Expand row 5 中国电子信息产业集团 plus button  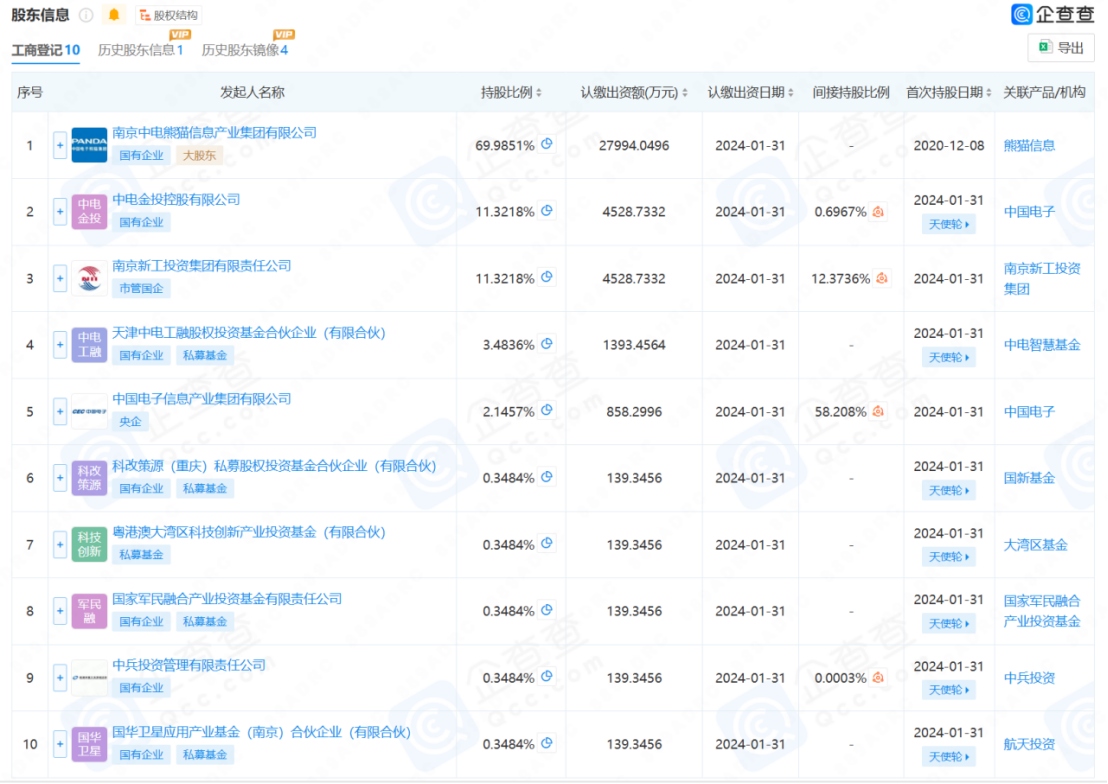point(60,411)
